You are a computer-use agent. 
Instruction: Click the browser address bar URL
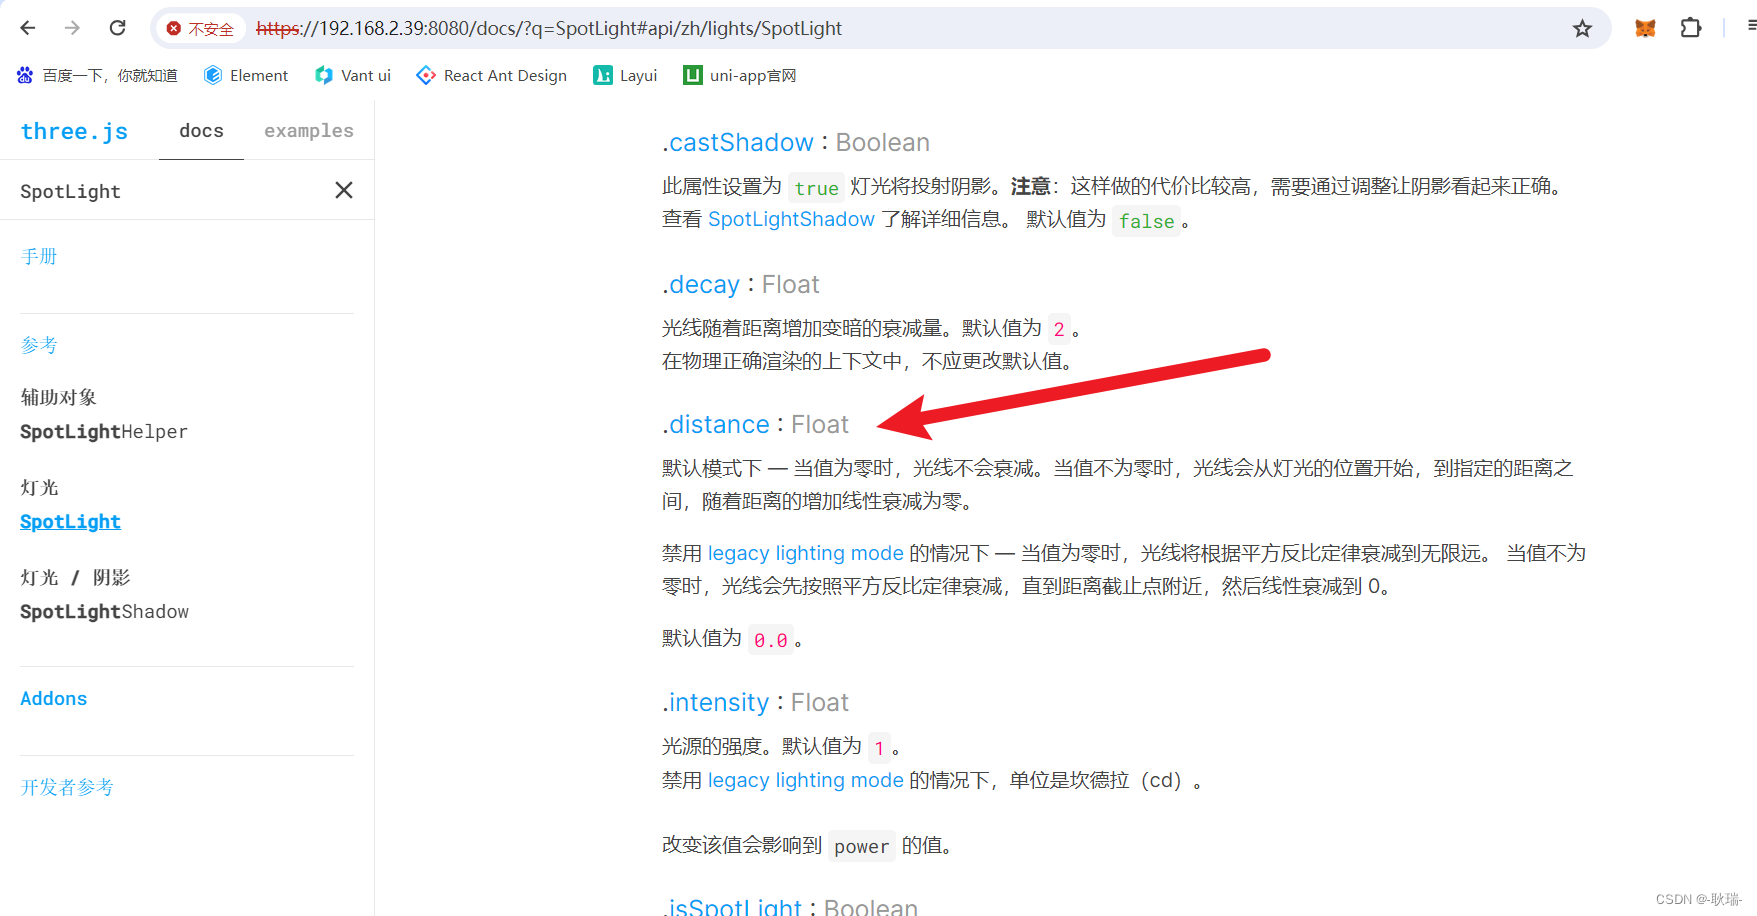click(x=549, y=29)
